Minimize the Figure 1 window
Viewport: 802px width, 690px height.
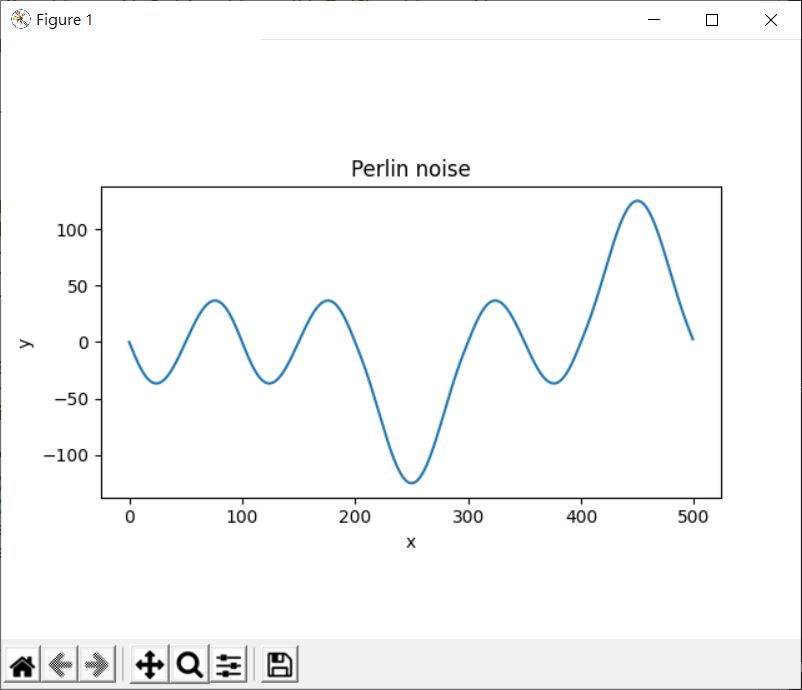(654, 19)
